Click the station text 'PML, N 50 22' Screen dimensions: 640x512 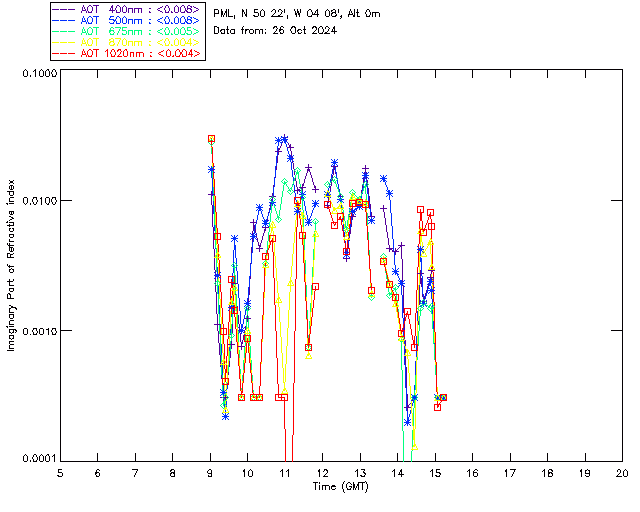coord(251,13)
